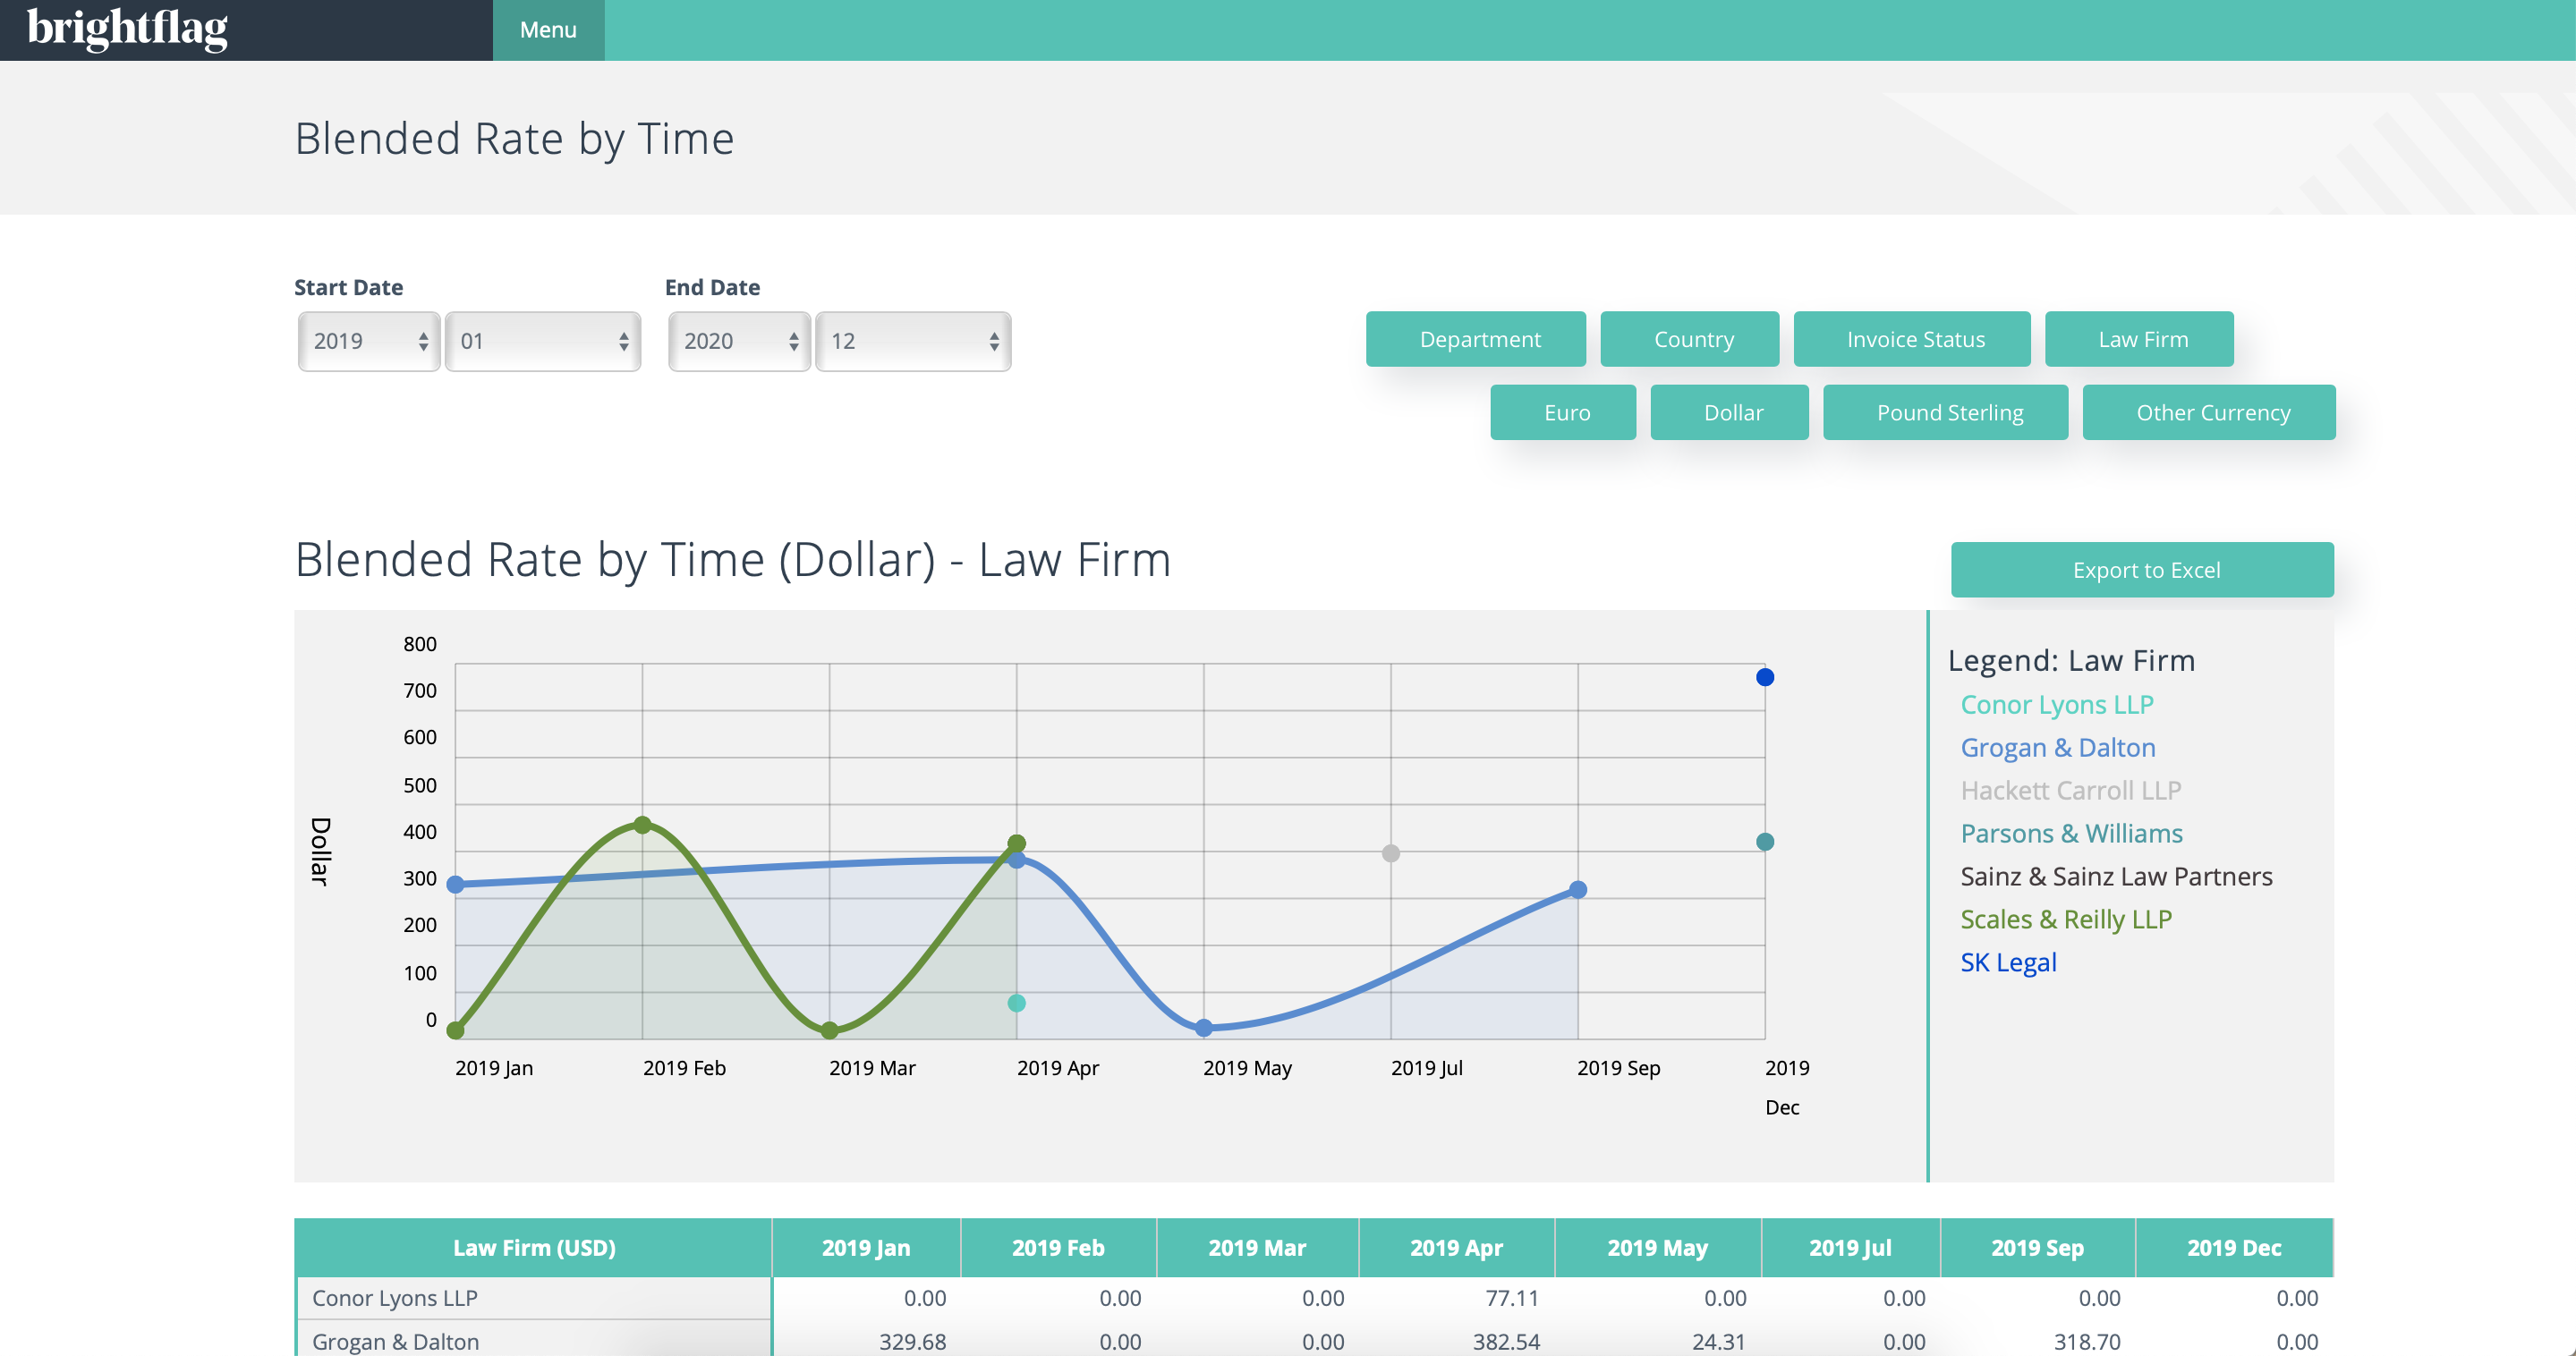Toggle Scales & Reilly LLP legend entry
This screenshot has width=2576, height=1356.
[2065, 919]
